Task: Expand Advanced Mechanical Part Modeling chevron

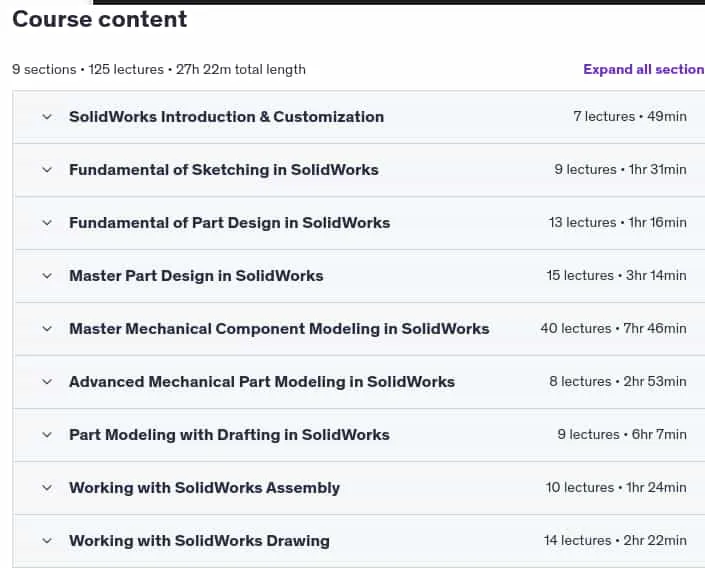Action: pos(47,382)
